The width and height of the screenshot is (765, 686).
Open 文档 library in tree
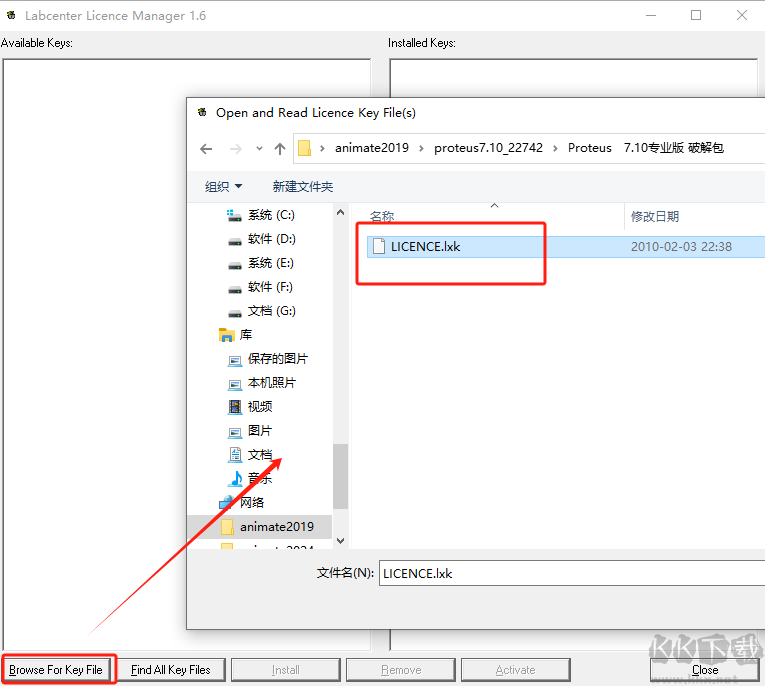(250, 455)
